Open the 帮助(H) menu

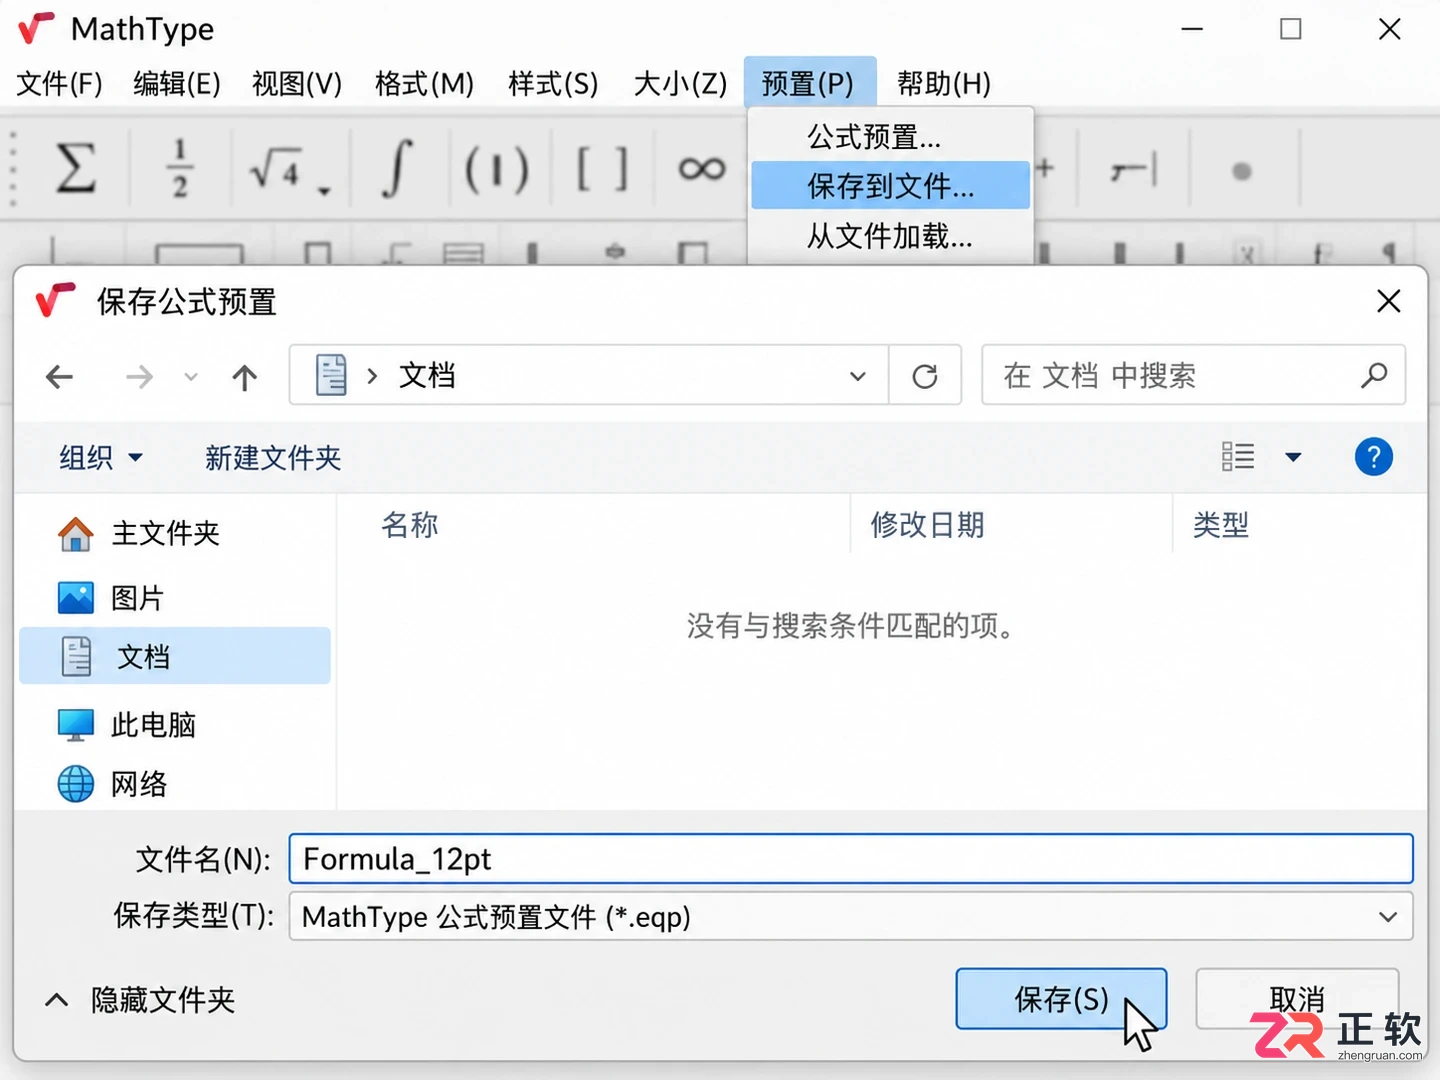[x=944, y=83]
